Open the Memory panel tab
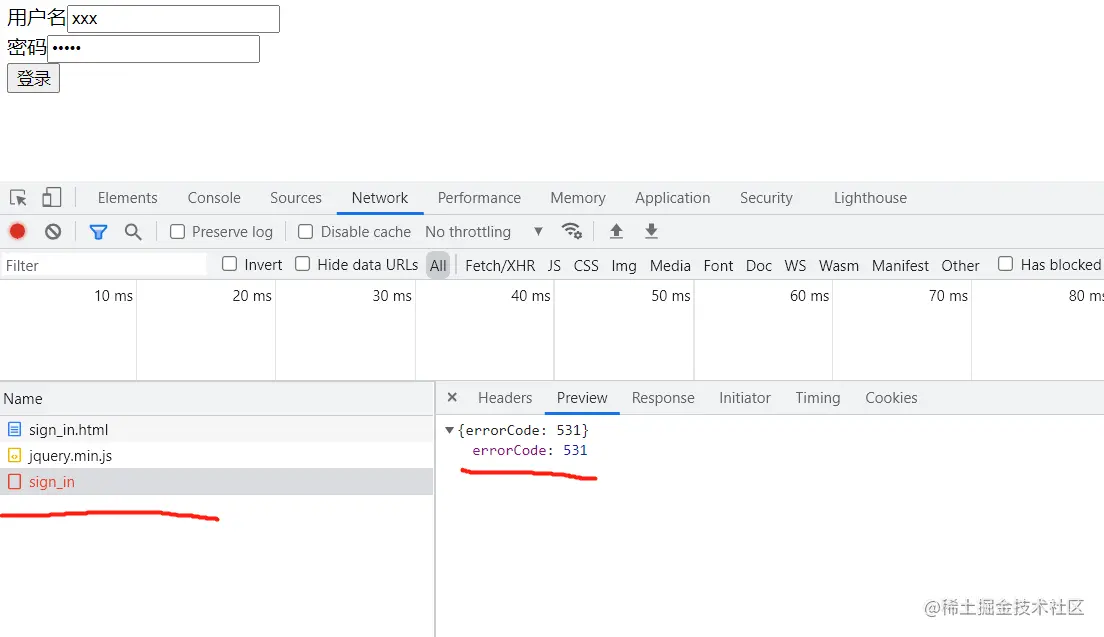 (577, 198)
